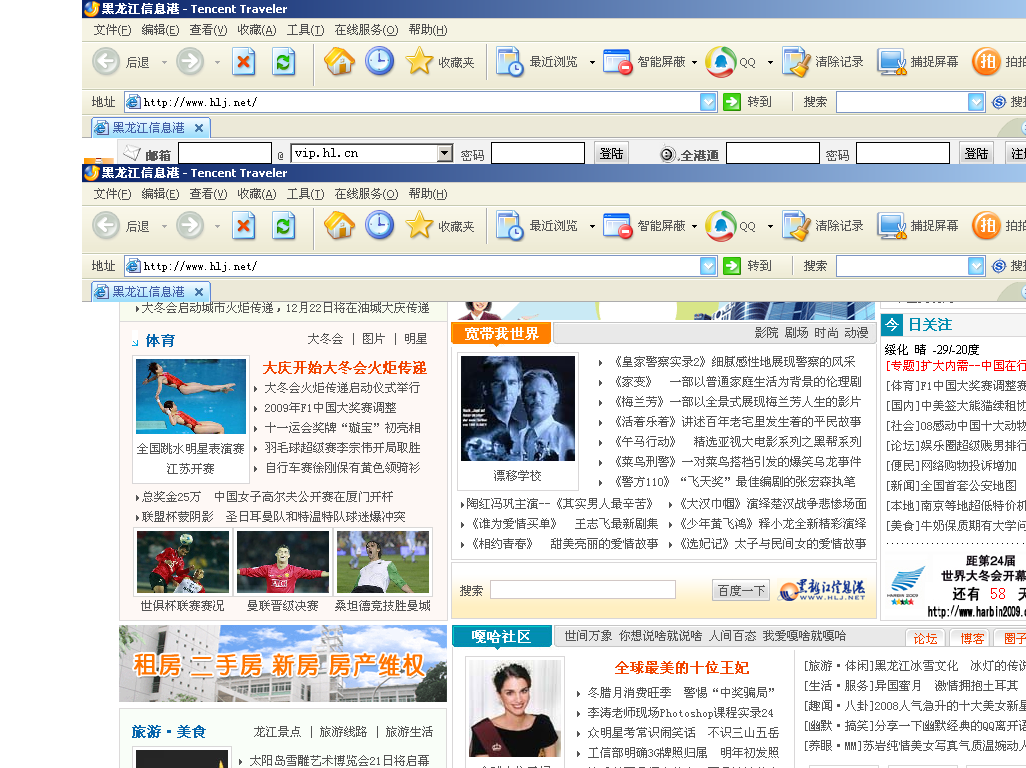The image size is (1026, 768).
Task: Click the 漂移学校 movie poster thumbnail
Action: (517, 408)
